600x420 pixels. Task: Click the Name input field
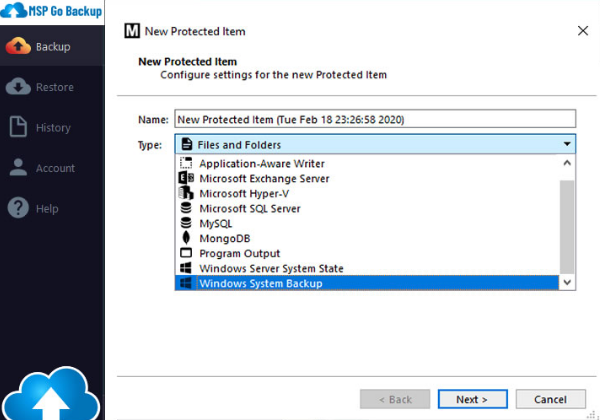tap(375, 119)
